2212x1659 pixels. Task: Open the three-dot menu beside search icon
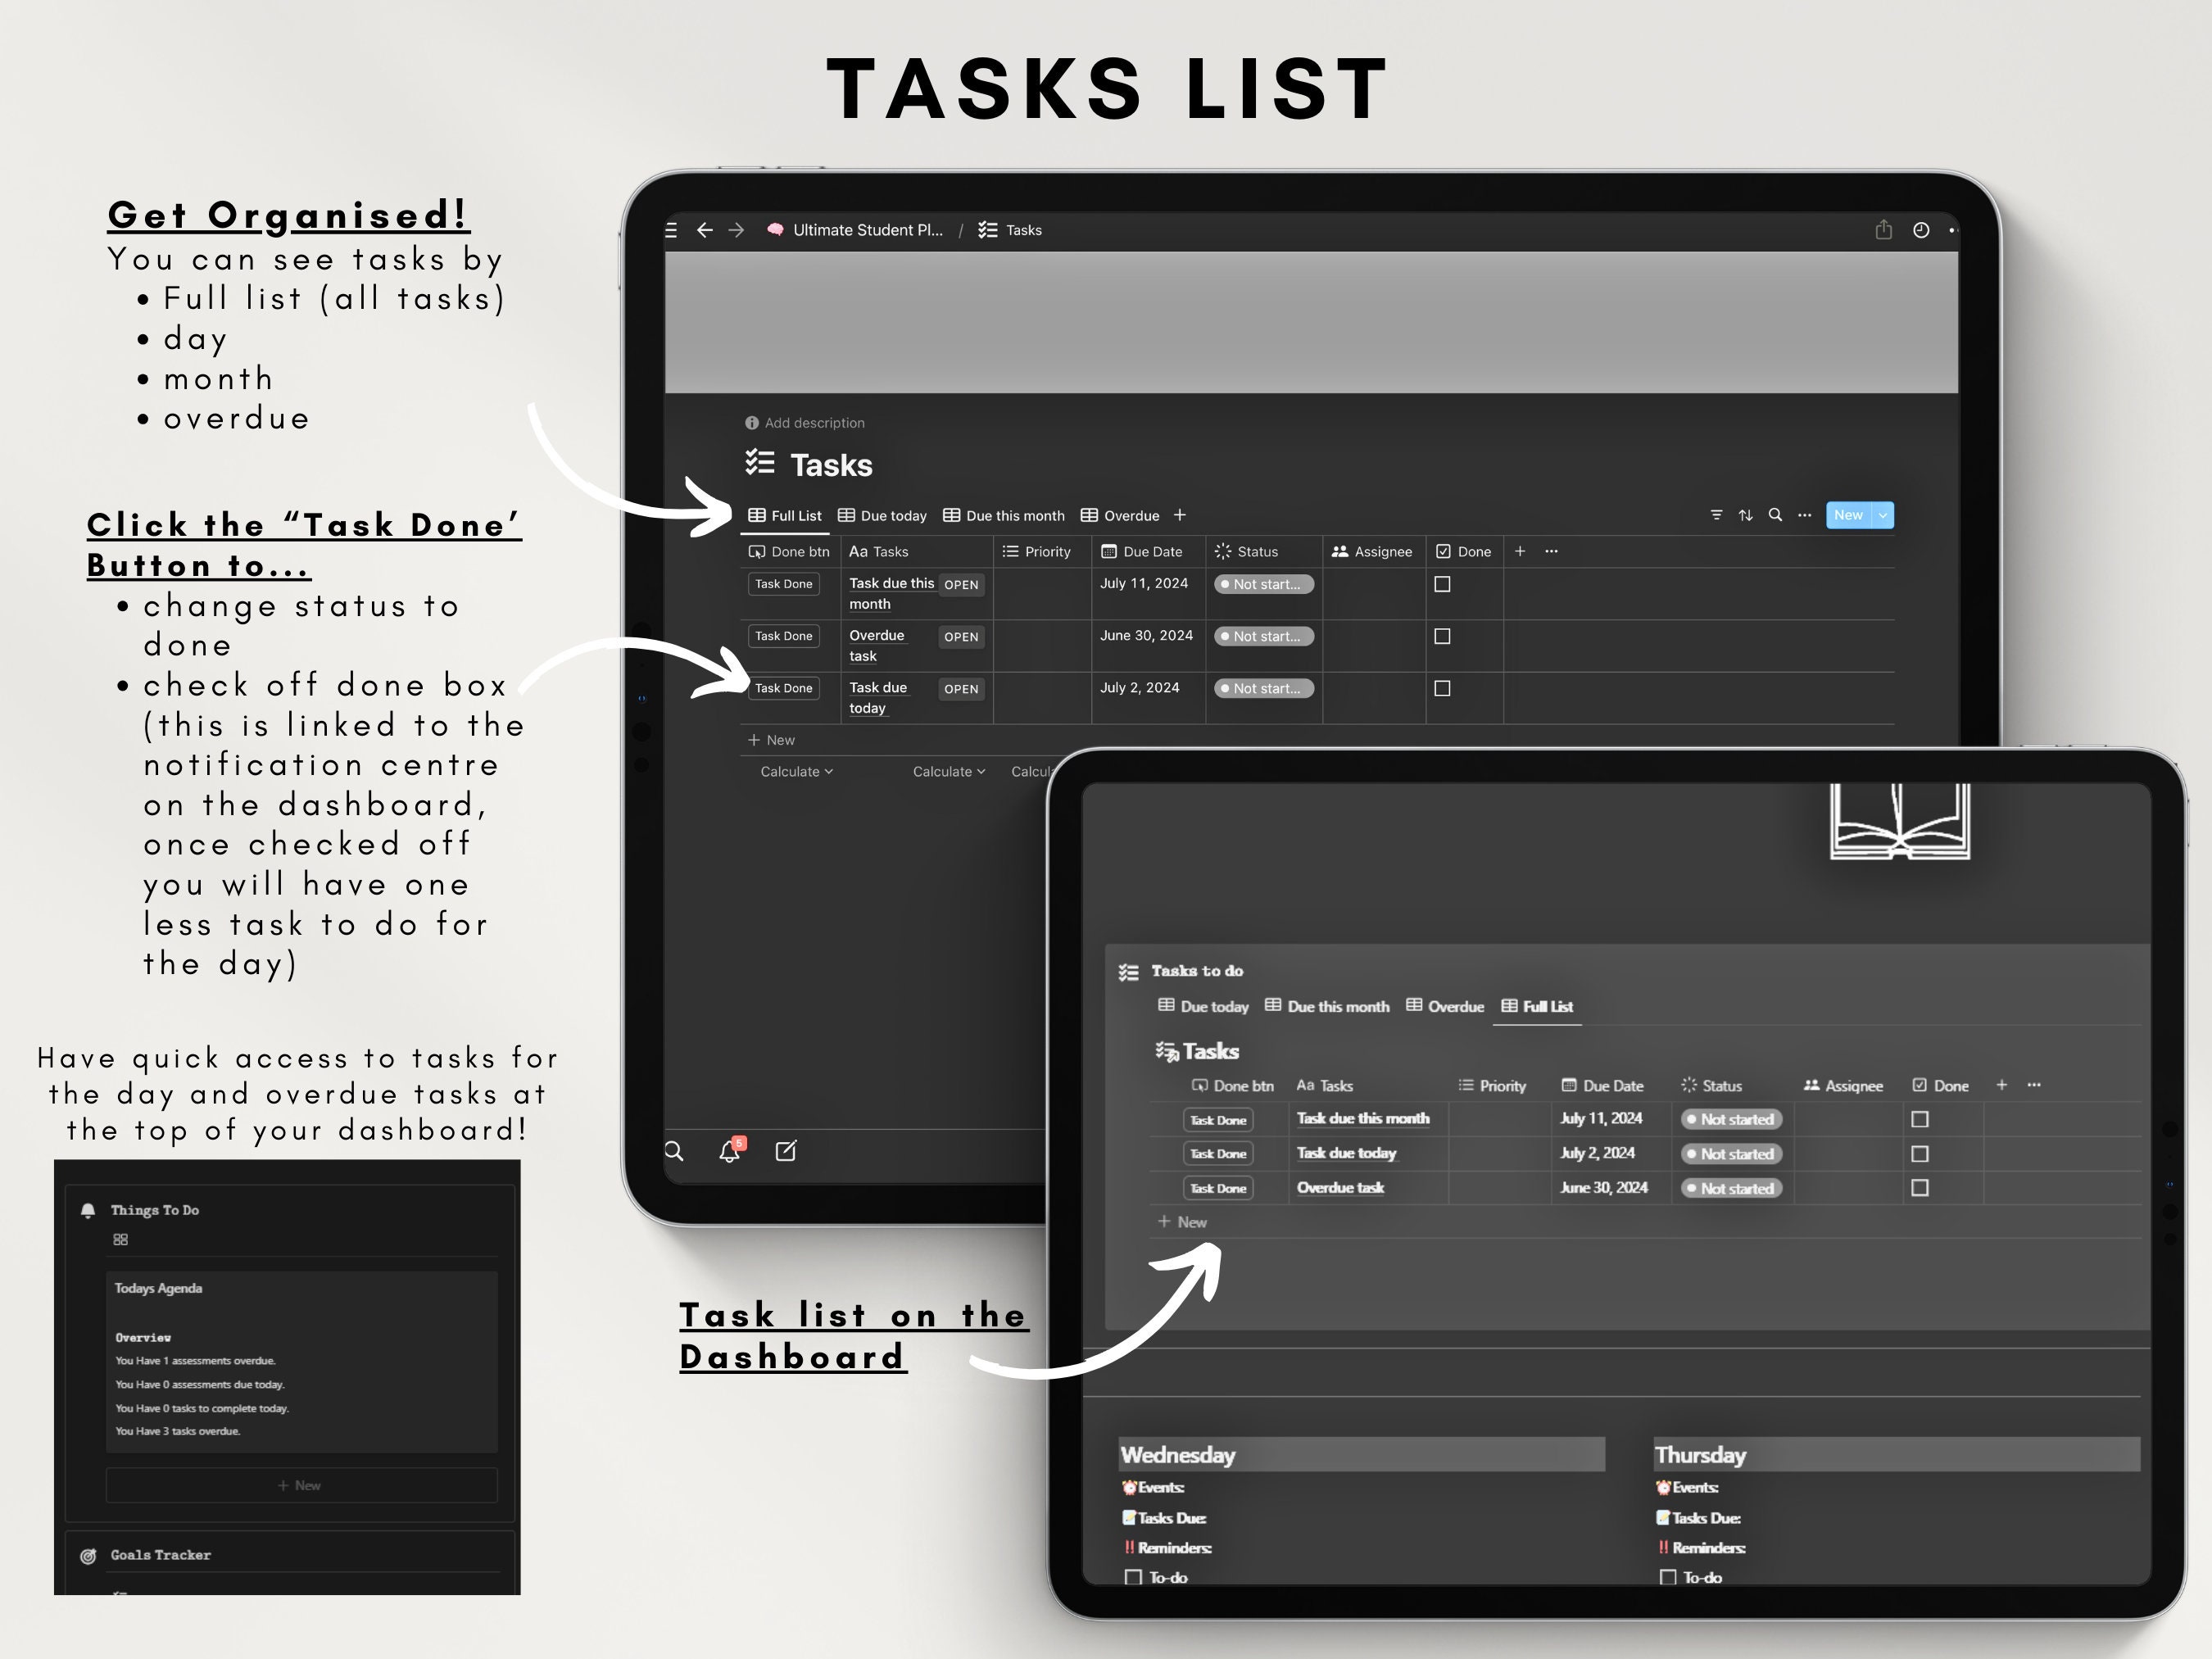click(x=1804, y=515)
